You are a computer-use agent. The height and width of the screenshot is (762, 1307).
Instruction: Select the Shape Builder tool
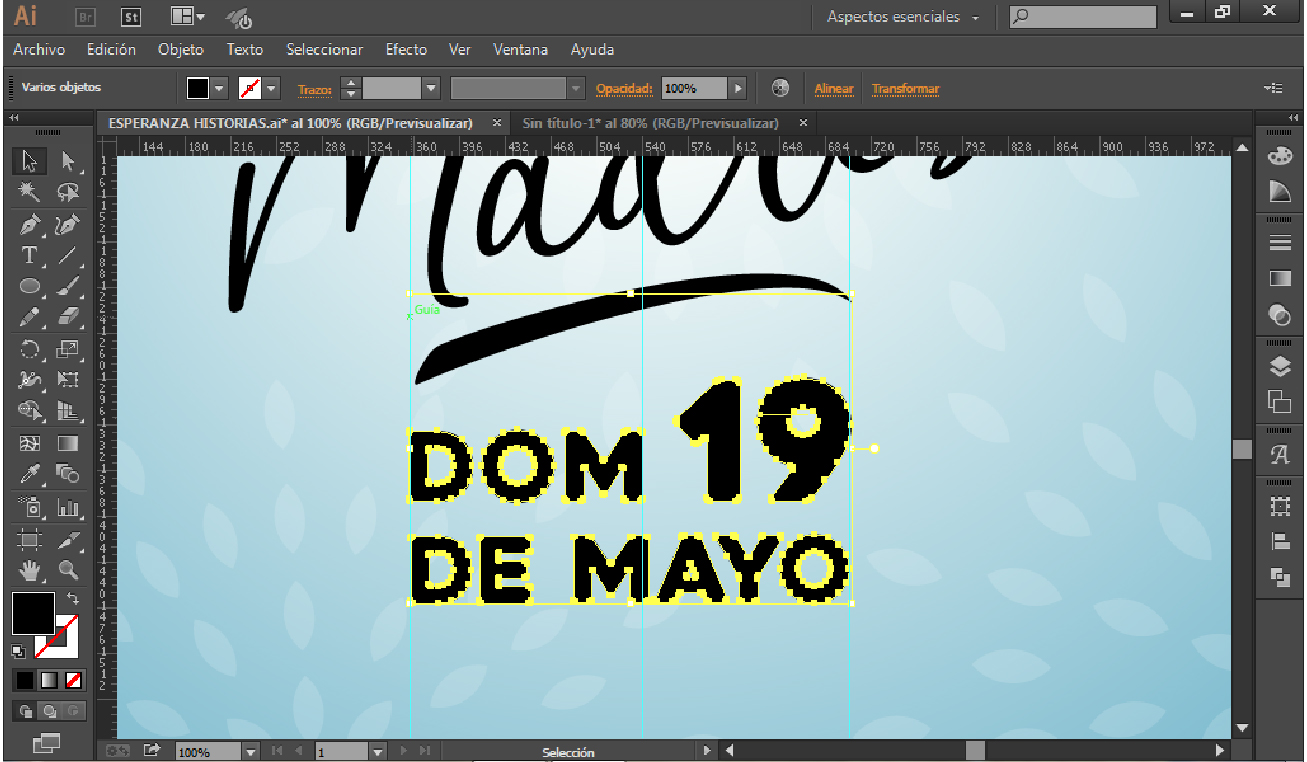pyautogui.click(x=30, y=411)
